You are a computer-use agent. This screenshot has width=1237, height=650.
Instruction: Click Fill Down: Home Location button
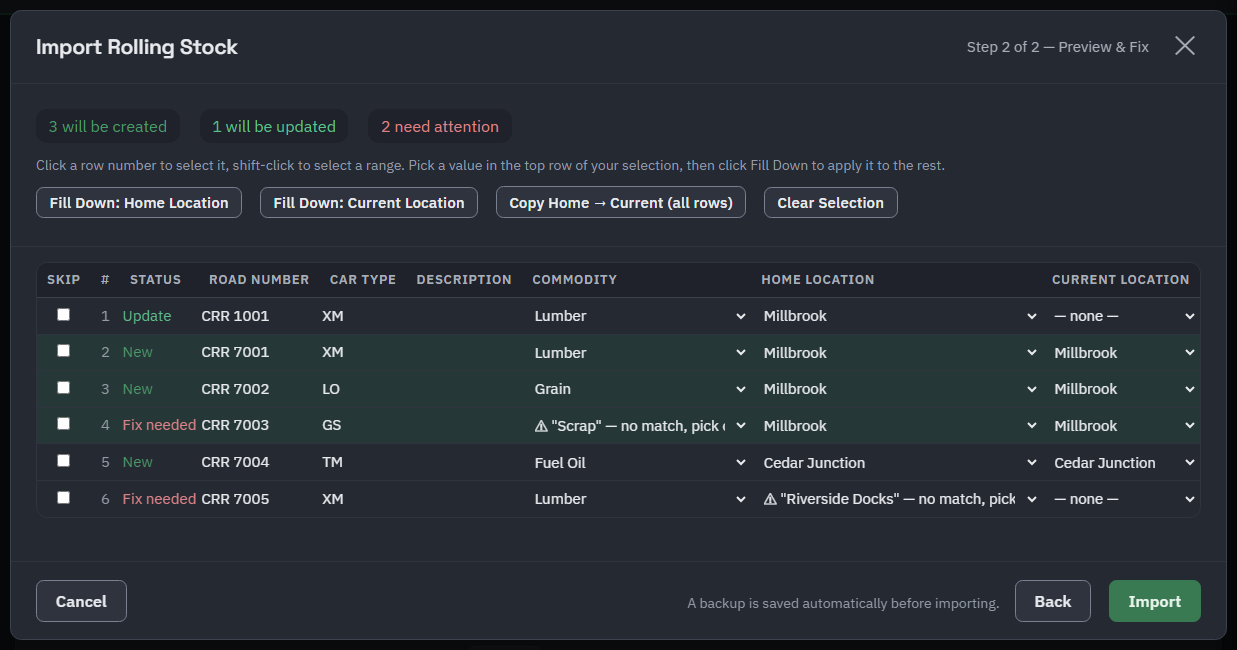[x=139, y=202]
